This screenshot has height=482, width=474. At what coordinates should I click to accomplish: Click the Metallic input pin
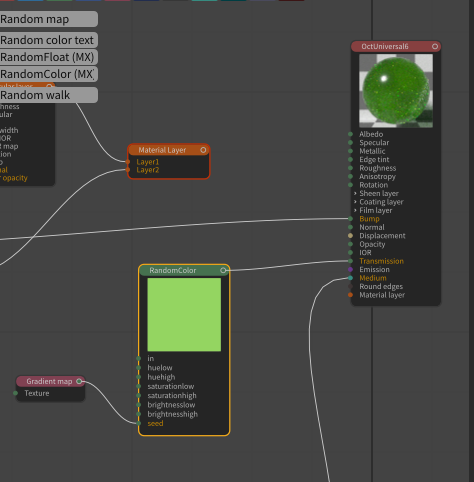point(350,151)
